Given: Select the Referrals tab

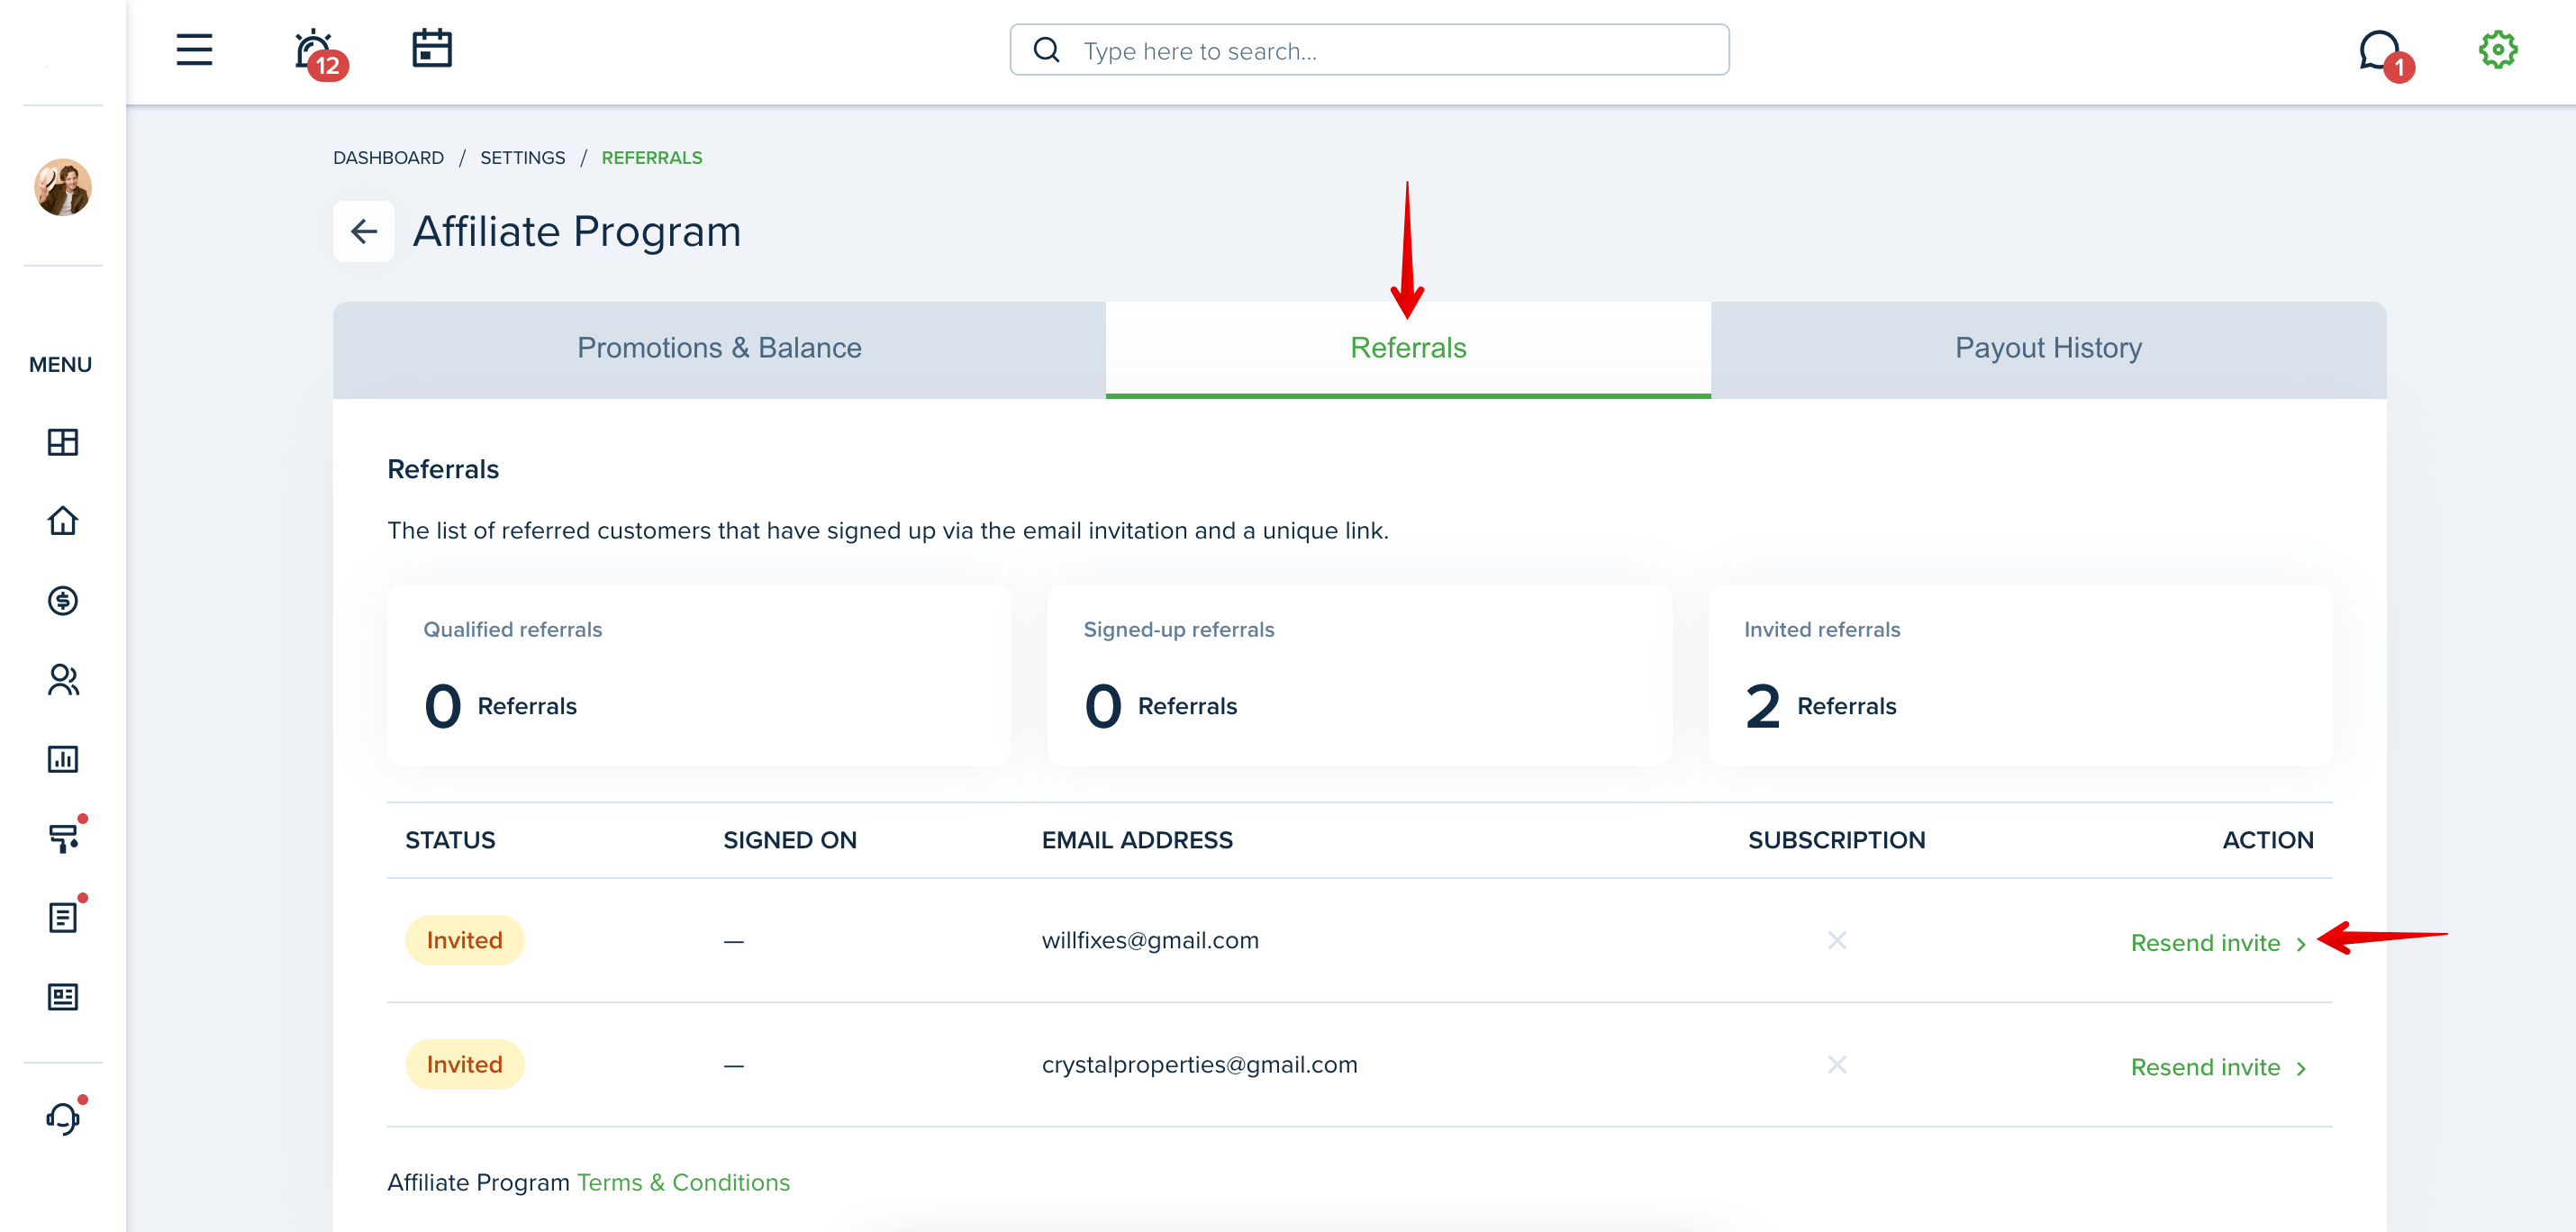Looking at the screenshot, I should [x=1408, y=349].
